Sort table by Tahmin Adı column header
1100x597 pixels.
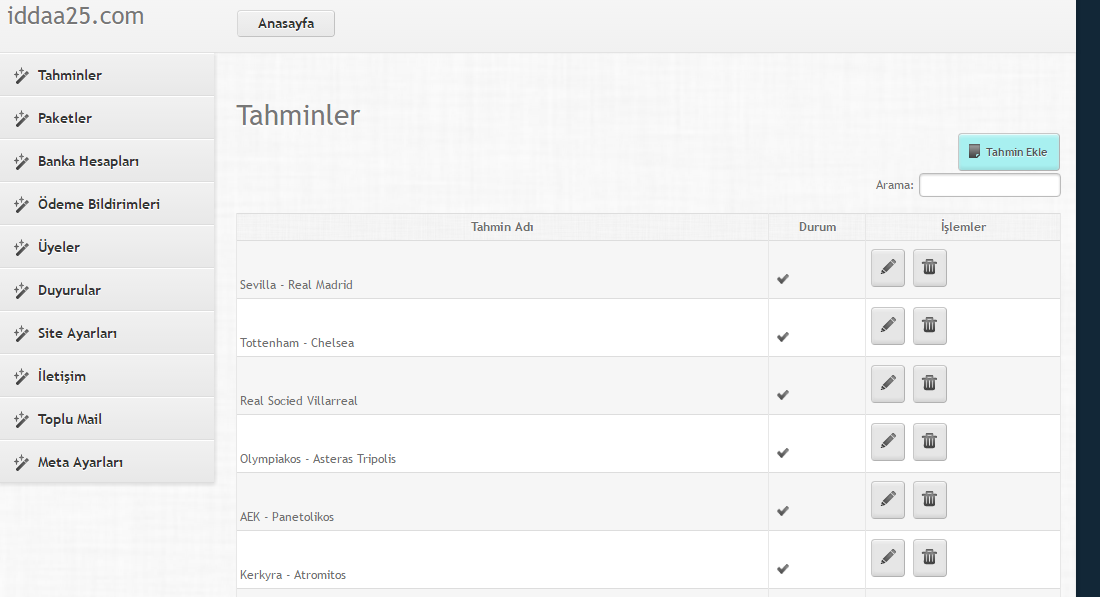pyautogui.click(x=502, y=227)
